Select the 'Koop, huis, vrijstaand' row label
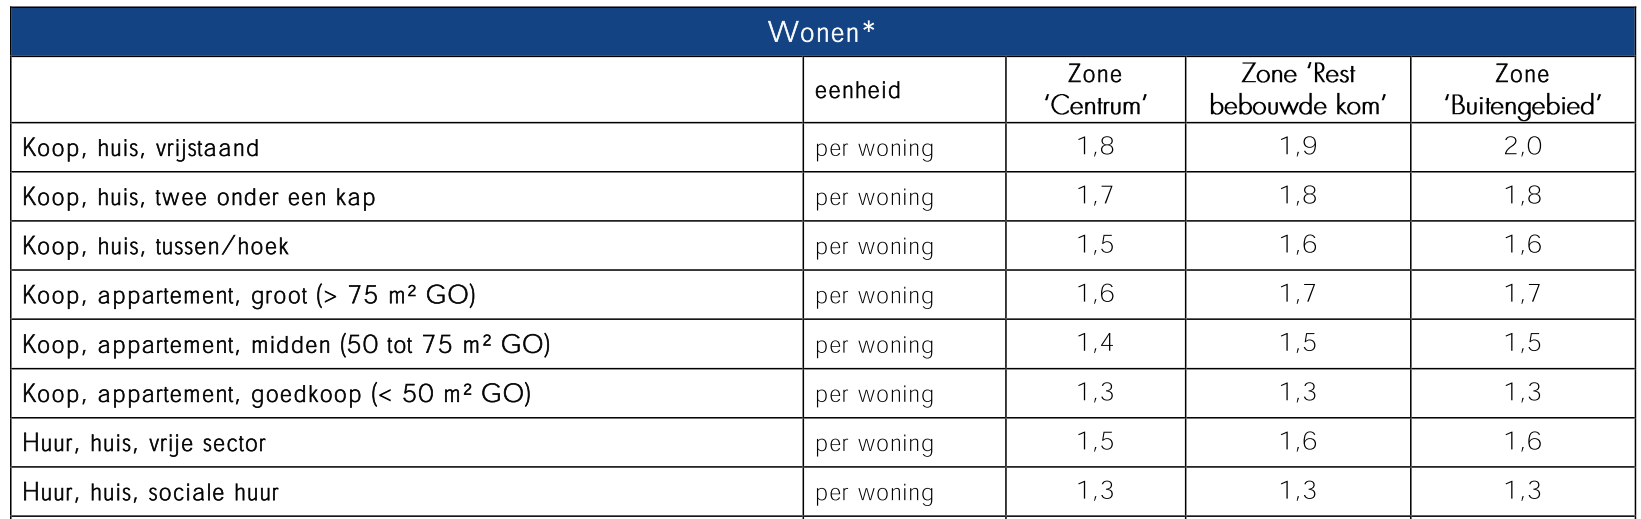This screenshot has height=519, width=1641. (141, 148)
